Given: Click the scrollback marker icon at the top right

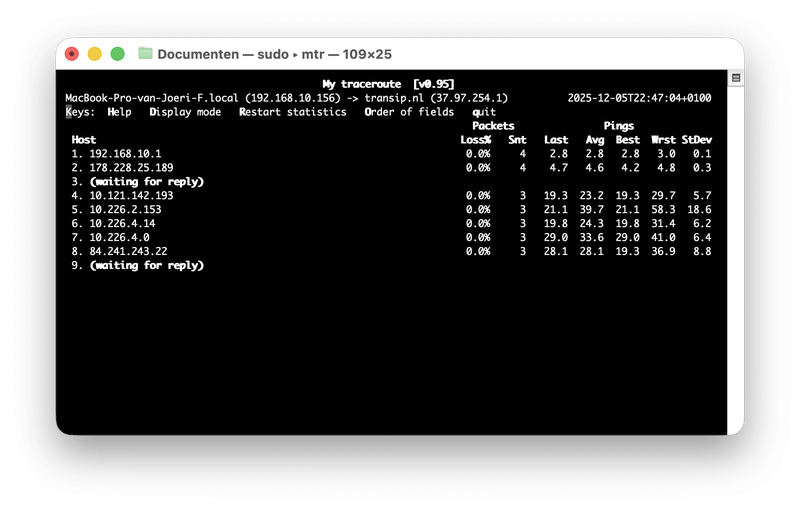Looking at the screenshot, I should pyautogui.click(x=736, y=78).
